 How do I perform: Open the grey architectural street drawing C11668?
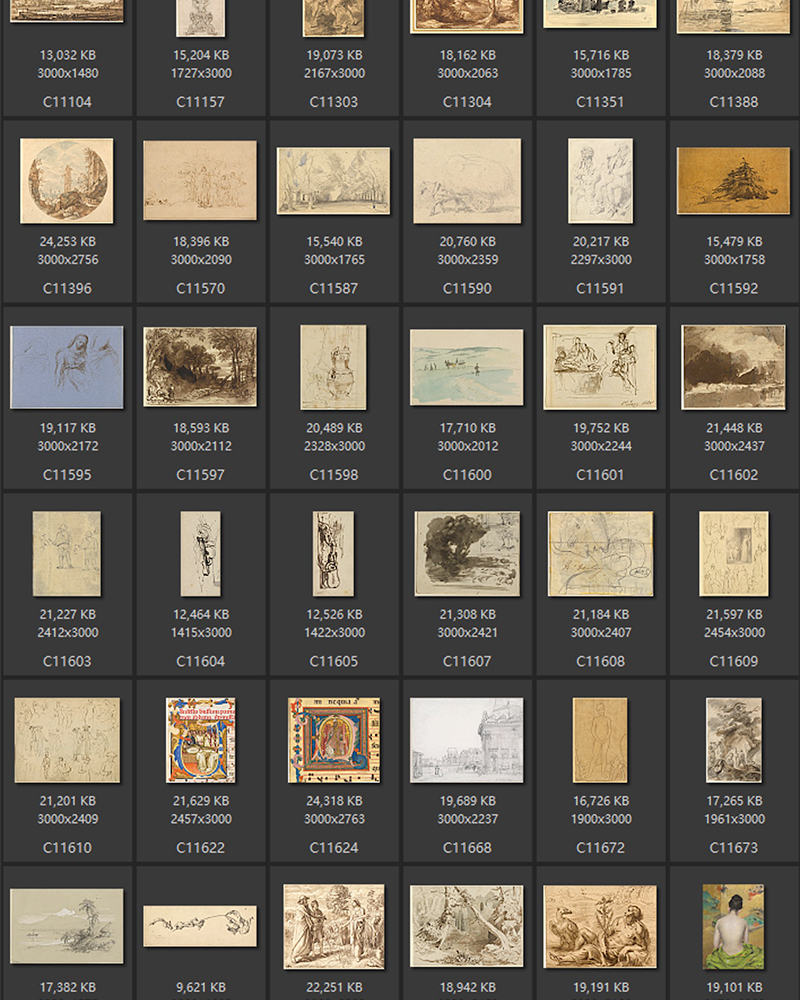(467, 740)
